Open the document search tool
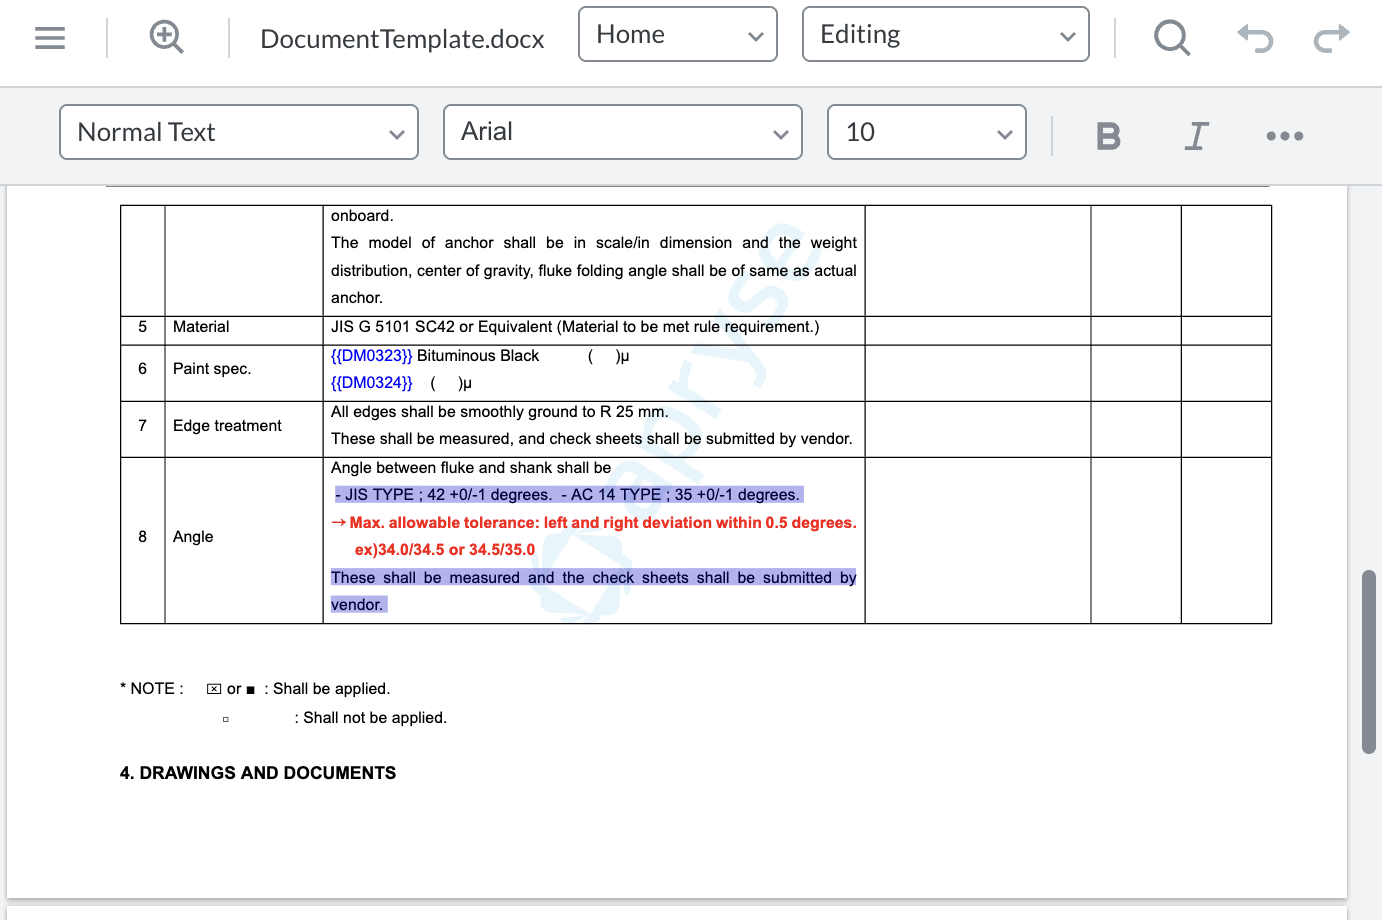 tap(1171, 38)
